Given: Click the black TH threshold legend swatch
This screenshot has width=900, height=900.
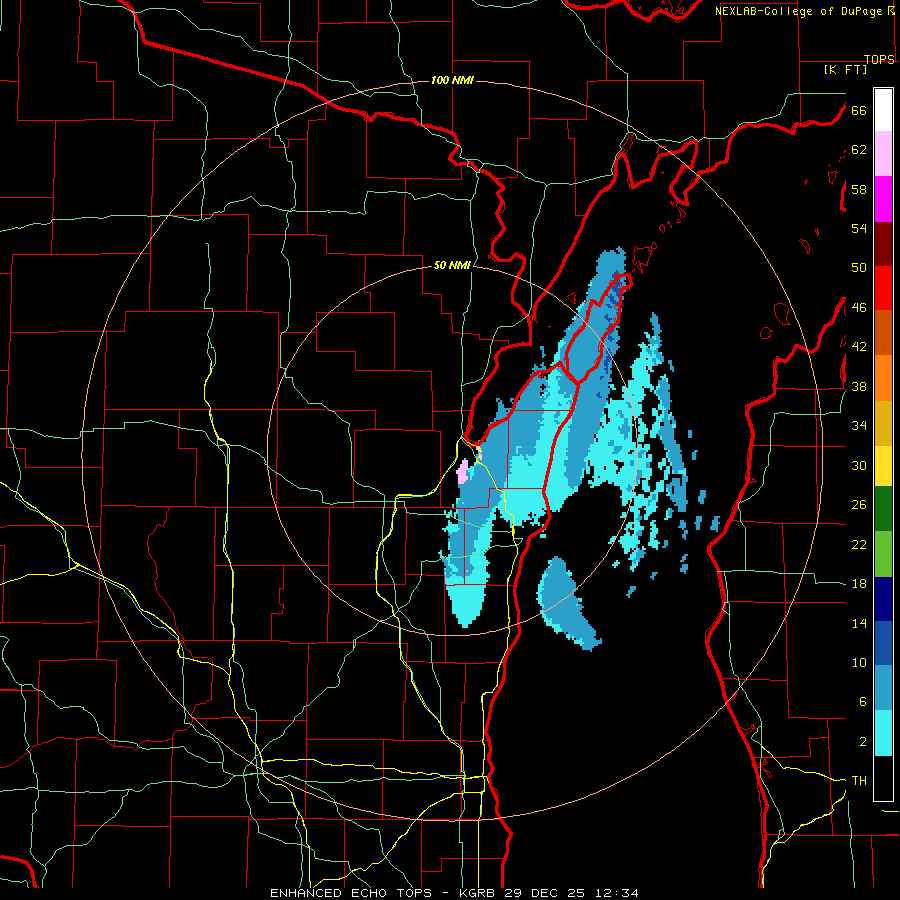Looking at the screenshot, I should 883,778.
